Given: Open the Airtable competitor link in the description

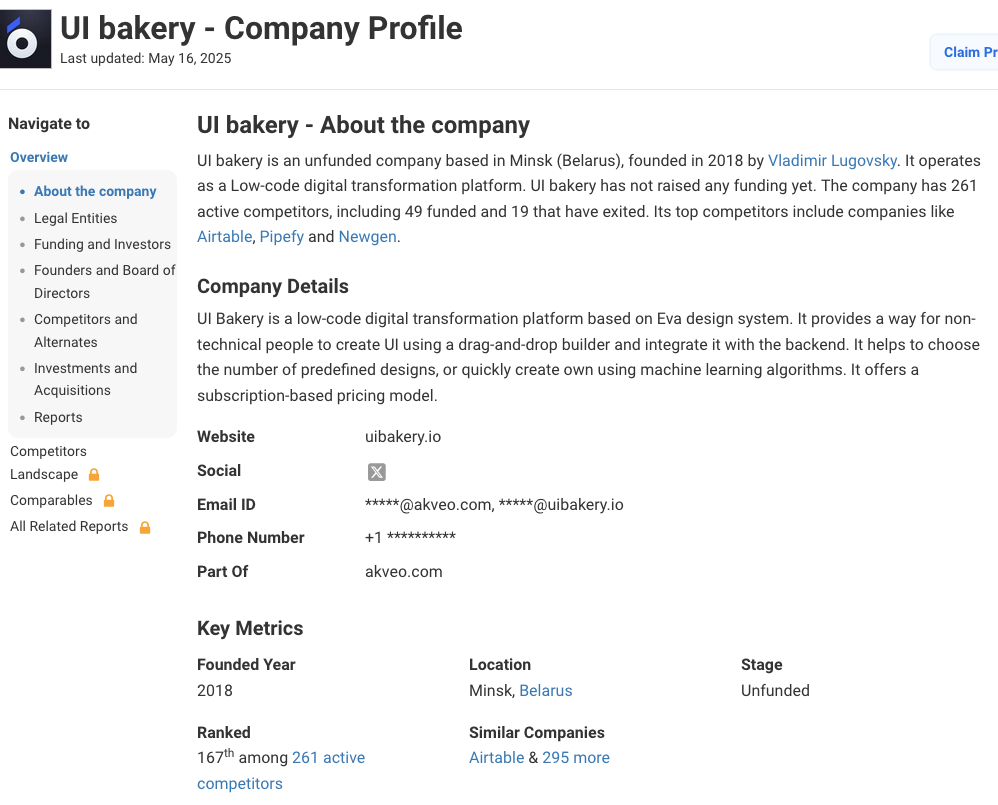Looking at the screenshot, I should [224, 237].
